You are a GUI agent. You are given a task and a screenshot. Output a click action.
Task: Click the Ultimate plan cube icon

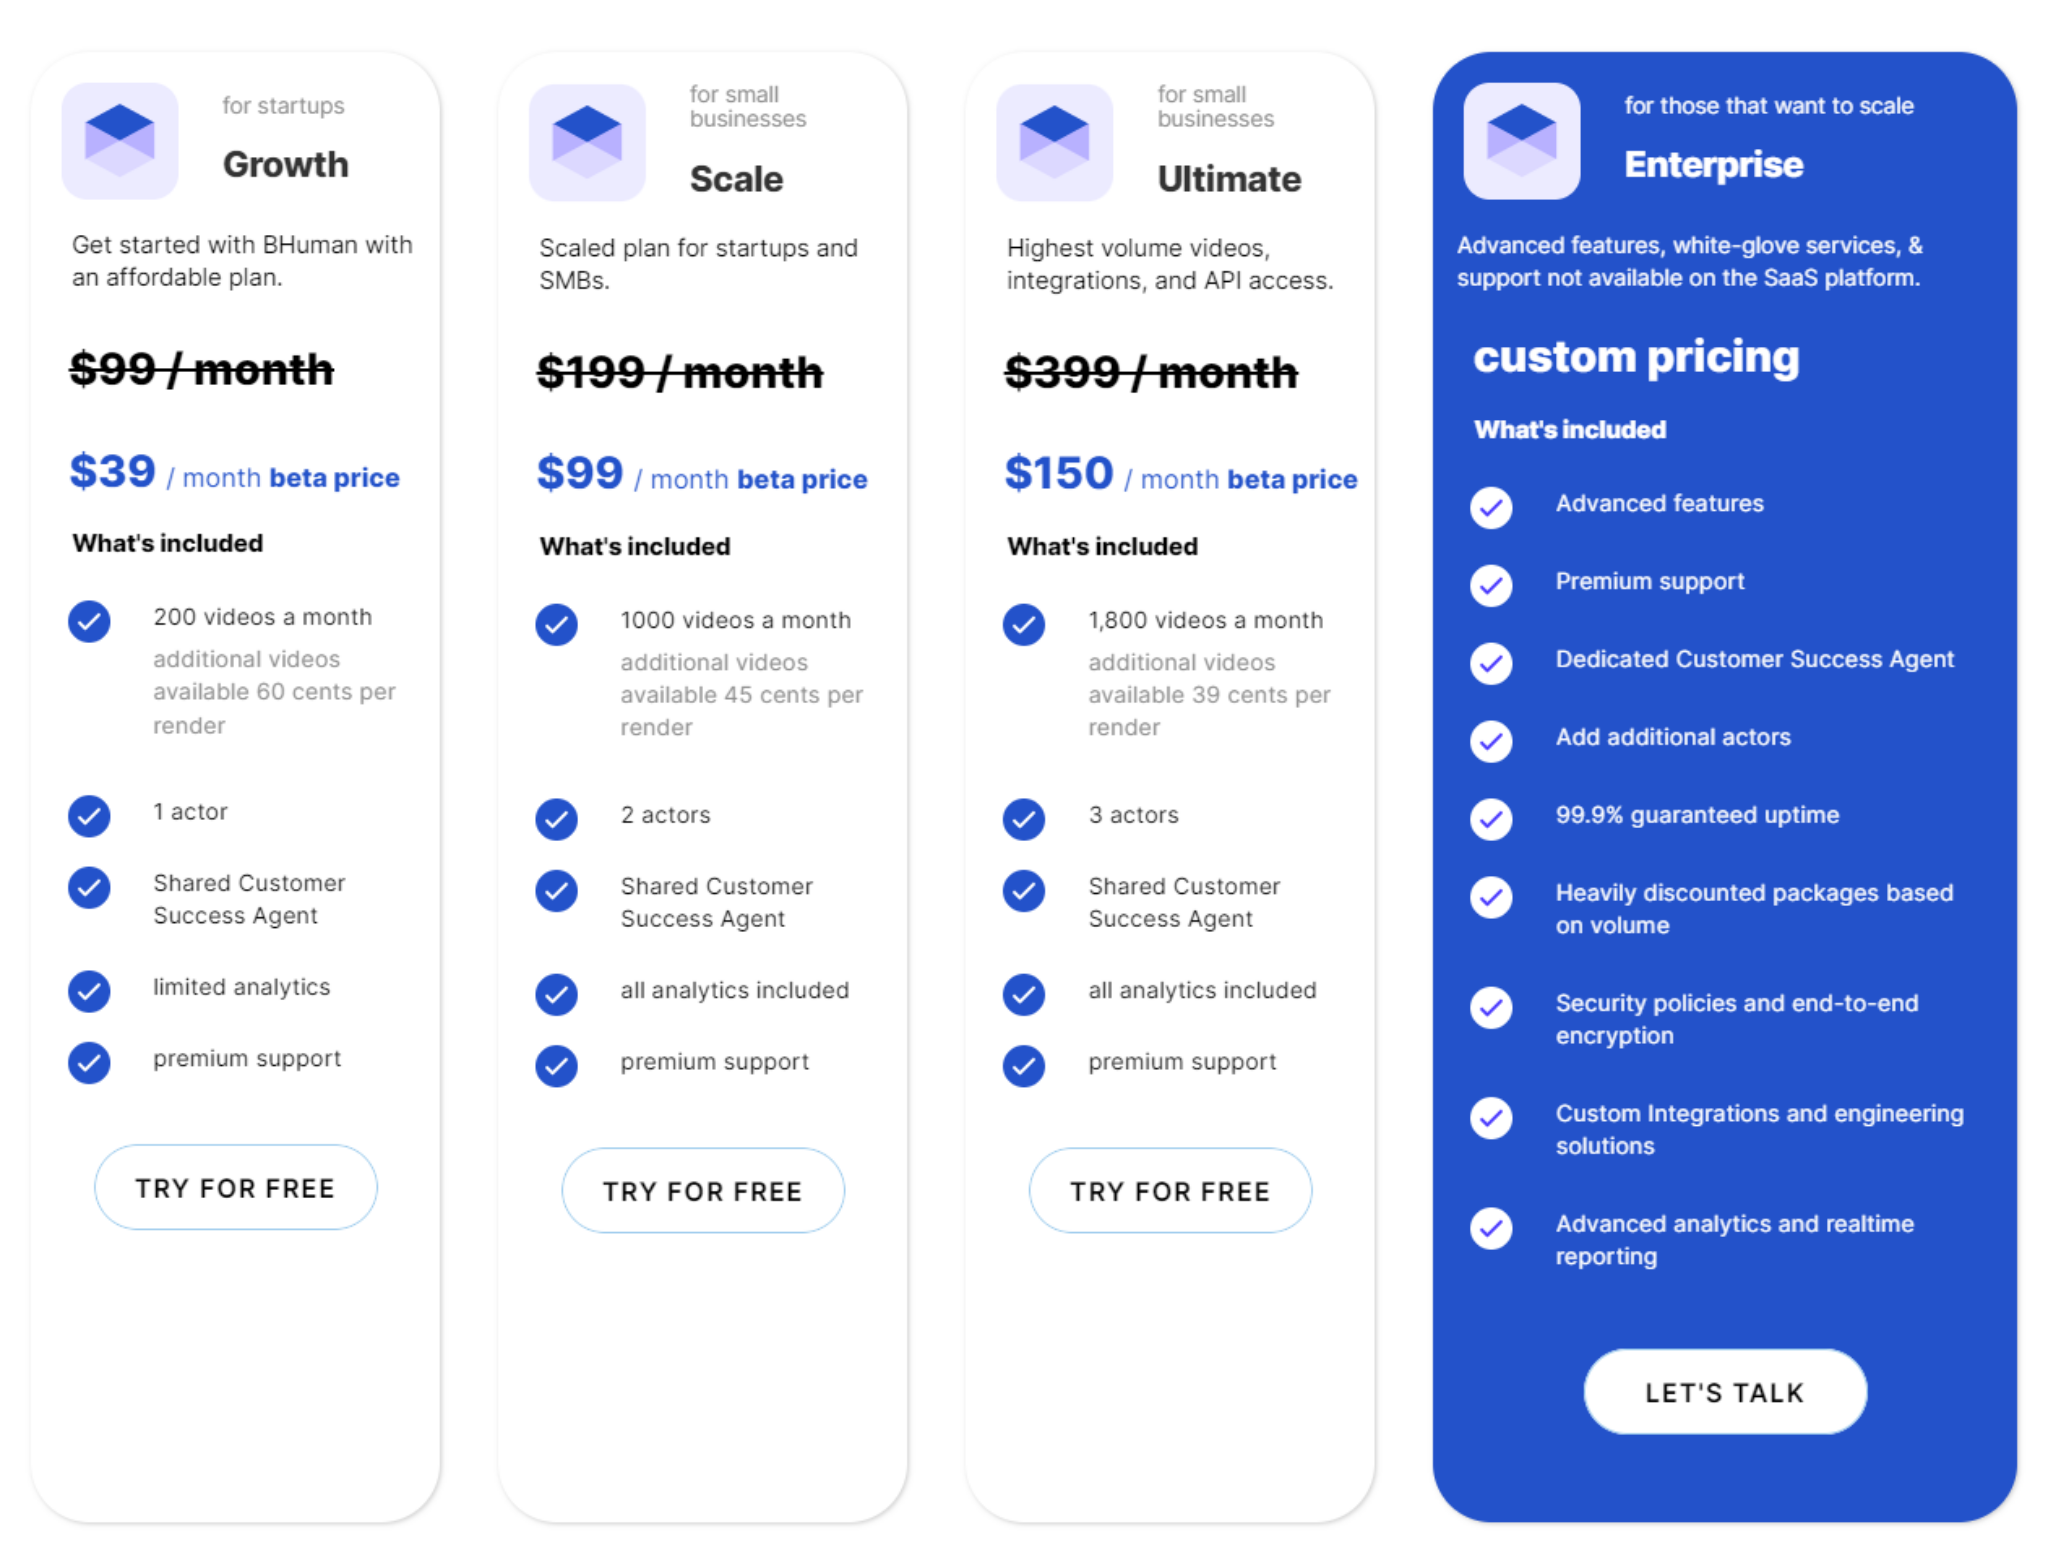(1054, 142)
